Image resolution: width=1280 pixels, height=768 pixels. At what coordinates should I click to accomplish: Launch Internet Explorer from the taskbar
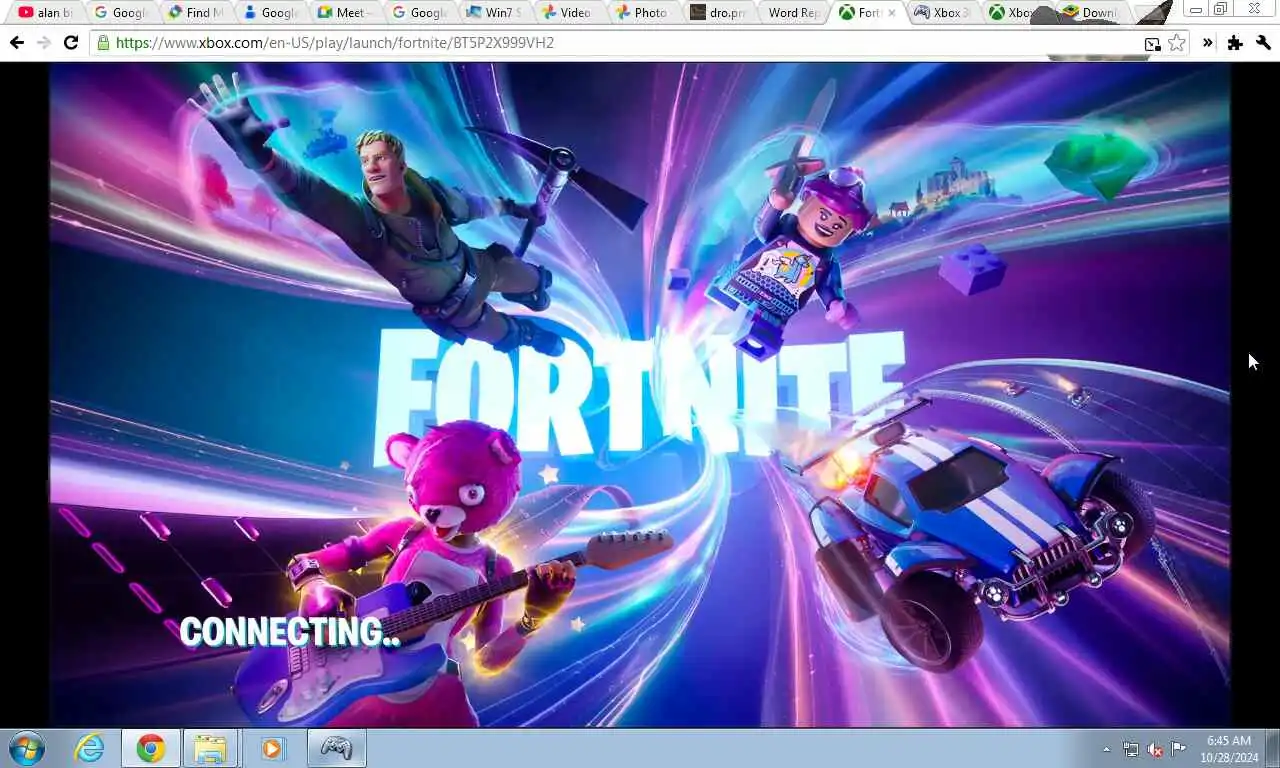[89, 748]
